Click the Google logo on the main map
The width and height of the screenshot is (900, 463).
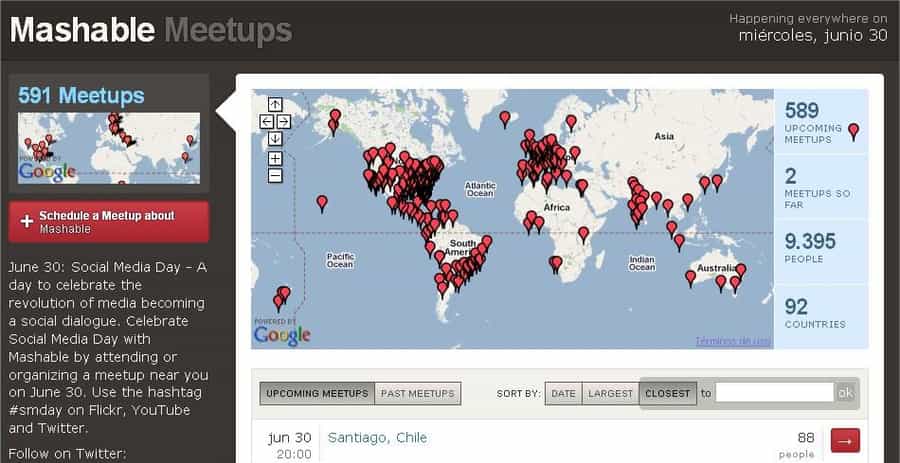(x=282, y=336)
